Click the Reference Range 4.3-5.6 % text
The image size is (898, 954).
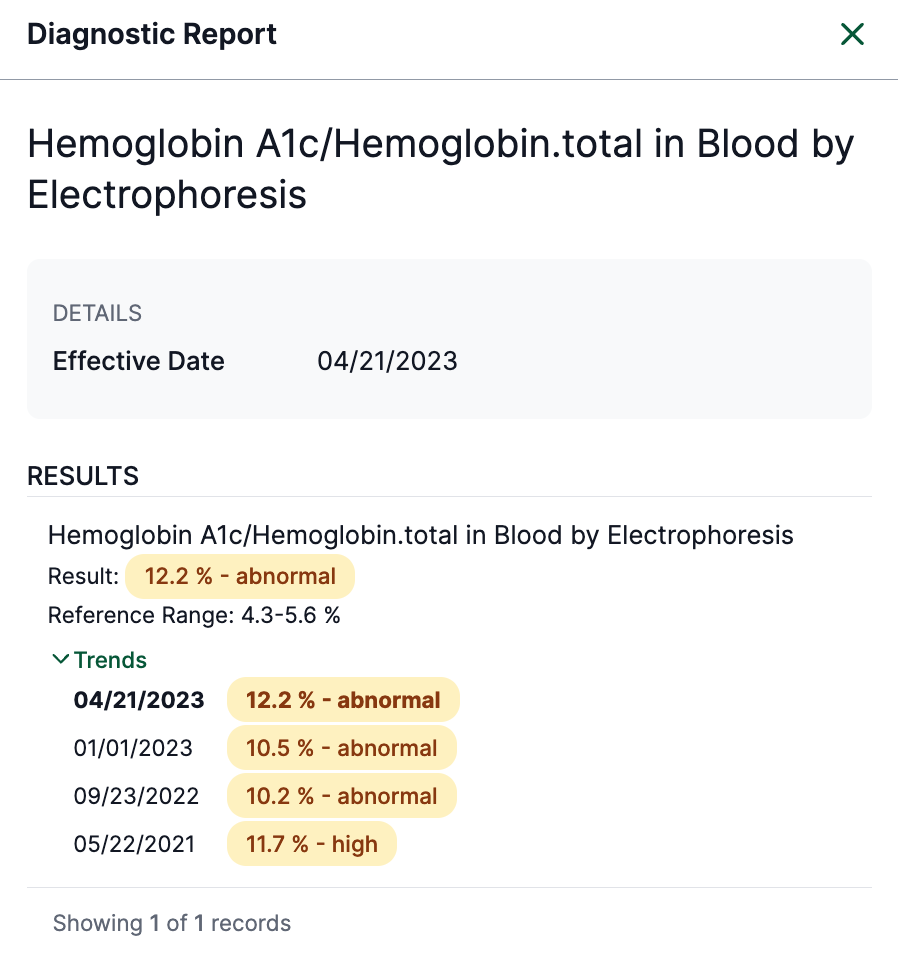[x=194, y=615]
